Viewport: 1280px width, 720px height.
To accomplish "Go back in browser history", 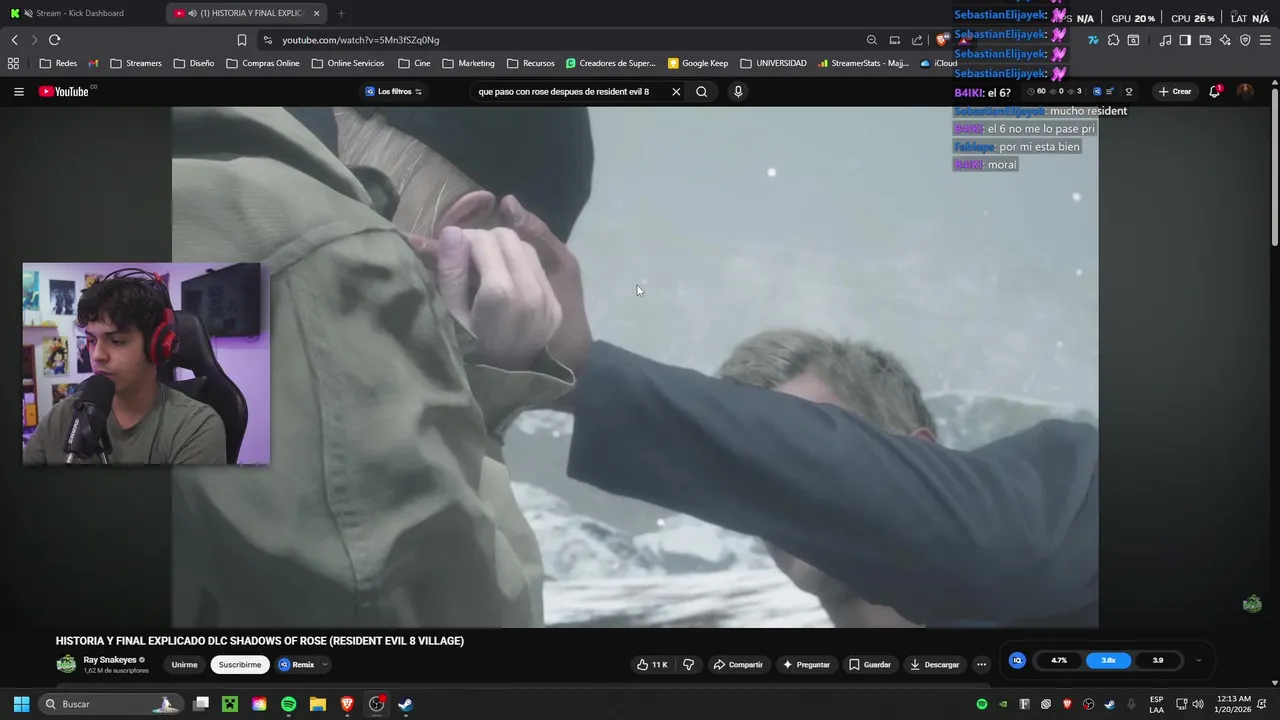I will point(14,40).
